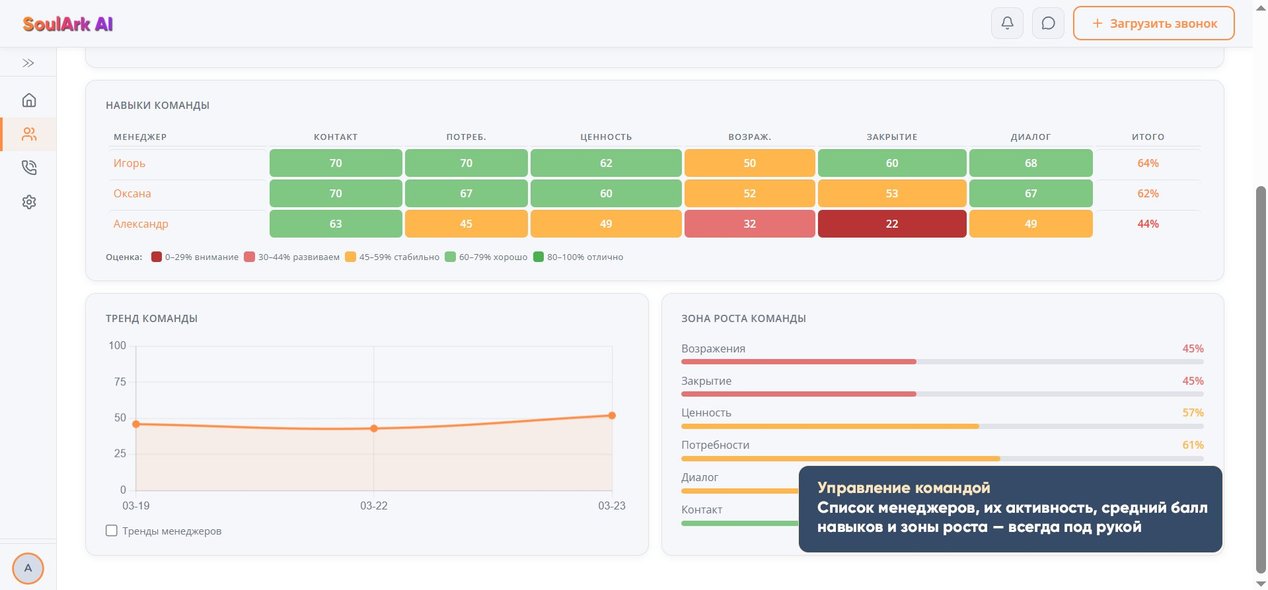Click the Ценность progress bar at 57%
The height and width of the screenshot is (590, 1268).
(x=942, y=426)
